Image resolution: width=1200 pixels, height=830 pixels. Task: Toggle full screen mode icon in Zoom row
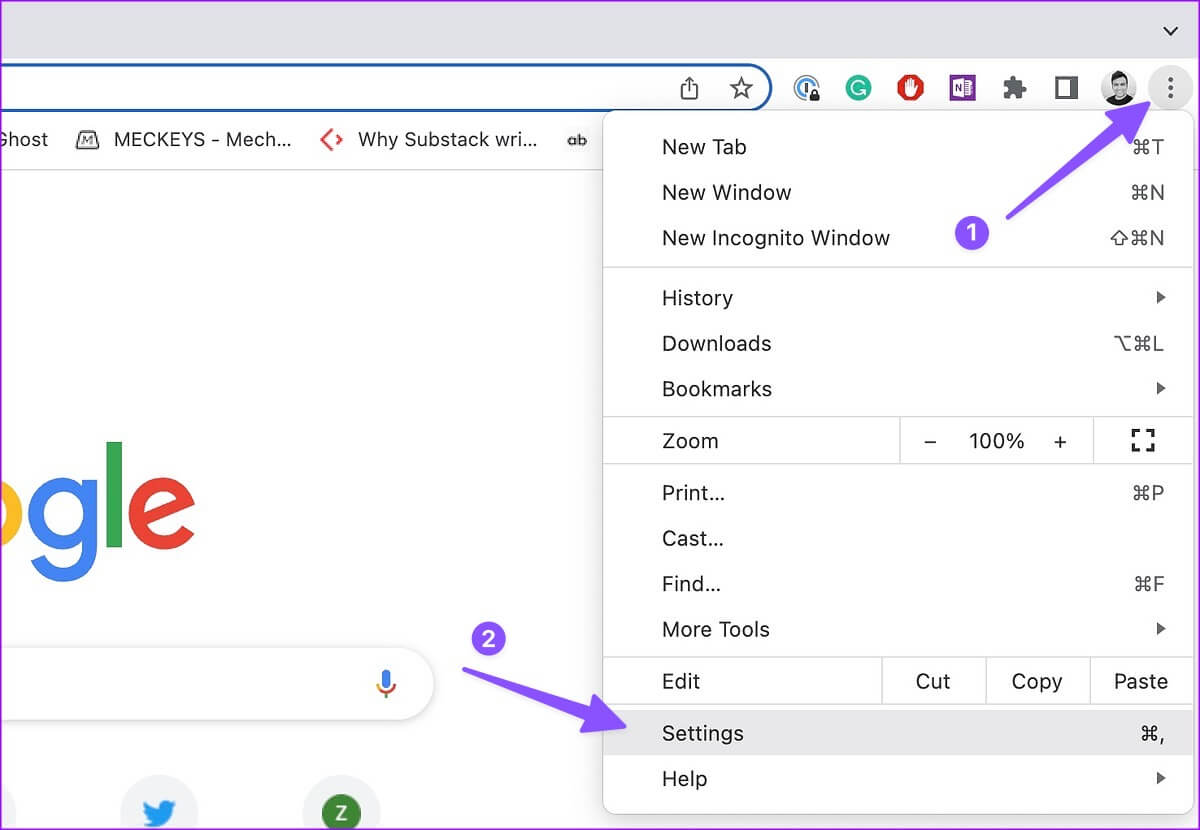1143,441
